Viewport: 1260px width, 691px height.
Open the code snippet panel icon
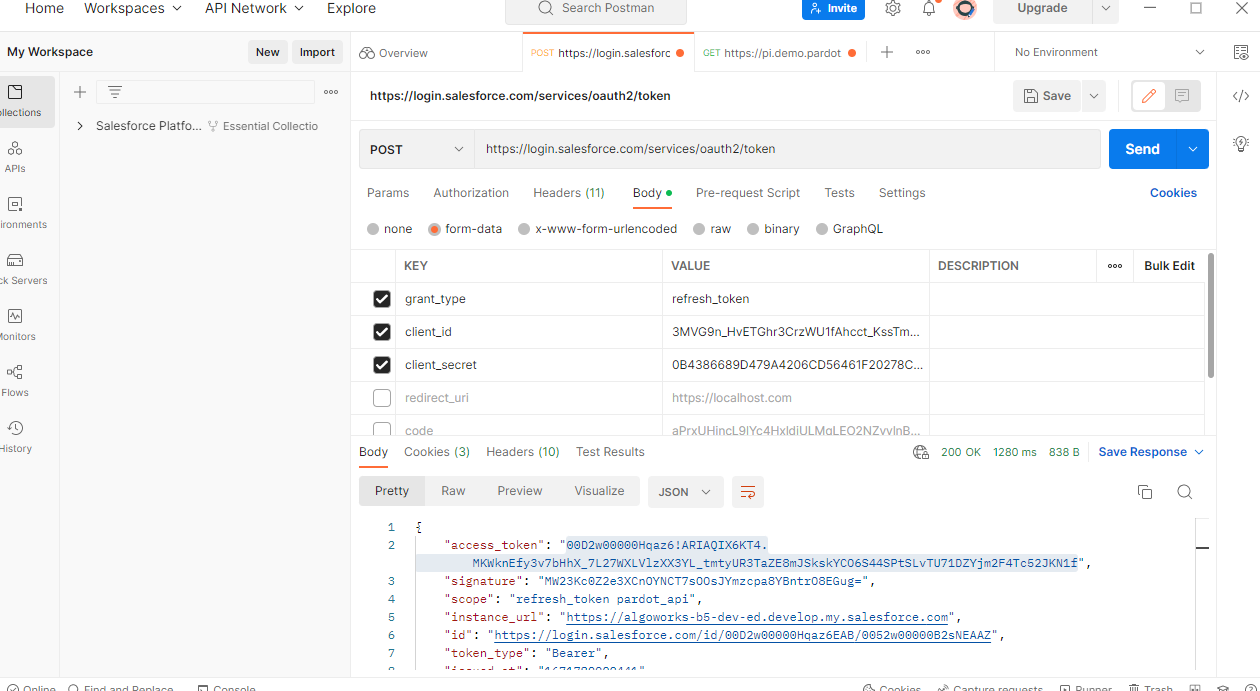pos(1240,96)
